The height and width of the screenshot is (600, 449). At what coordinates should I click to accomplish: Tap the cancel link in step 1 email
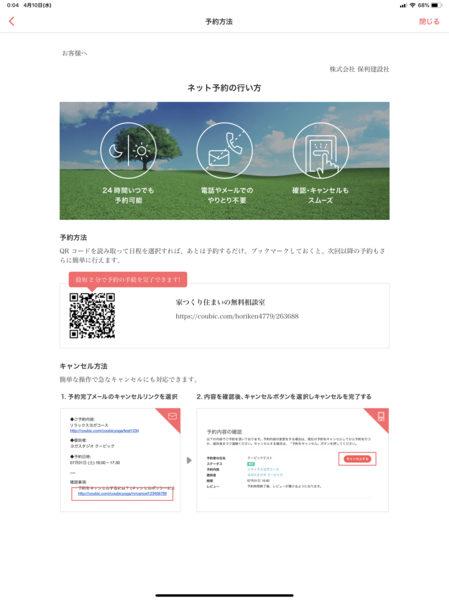(x=122, y=494)
